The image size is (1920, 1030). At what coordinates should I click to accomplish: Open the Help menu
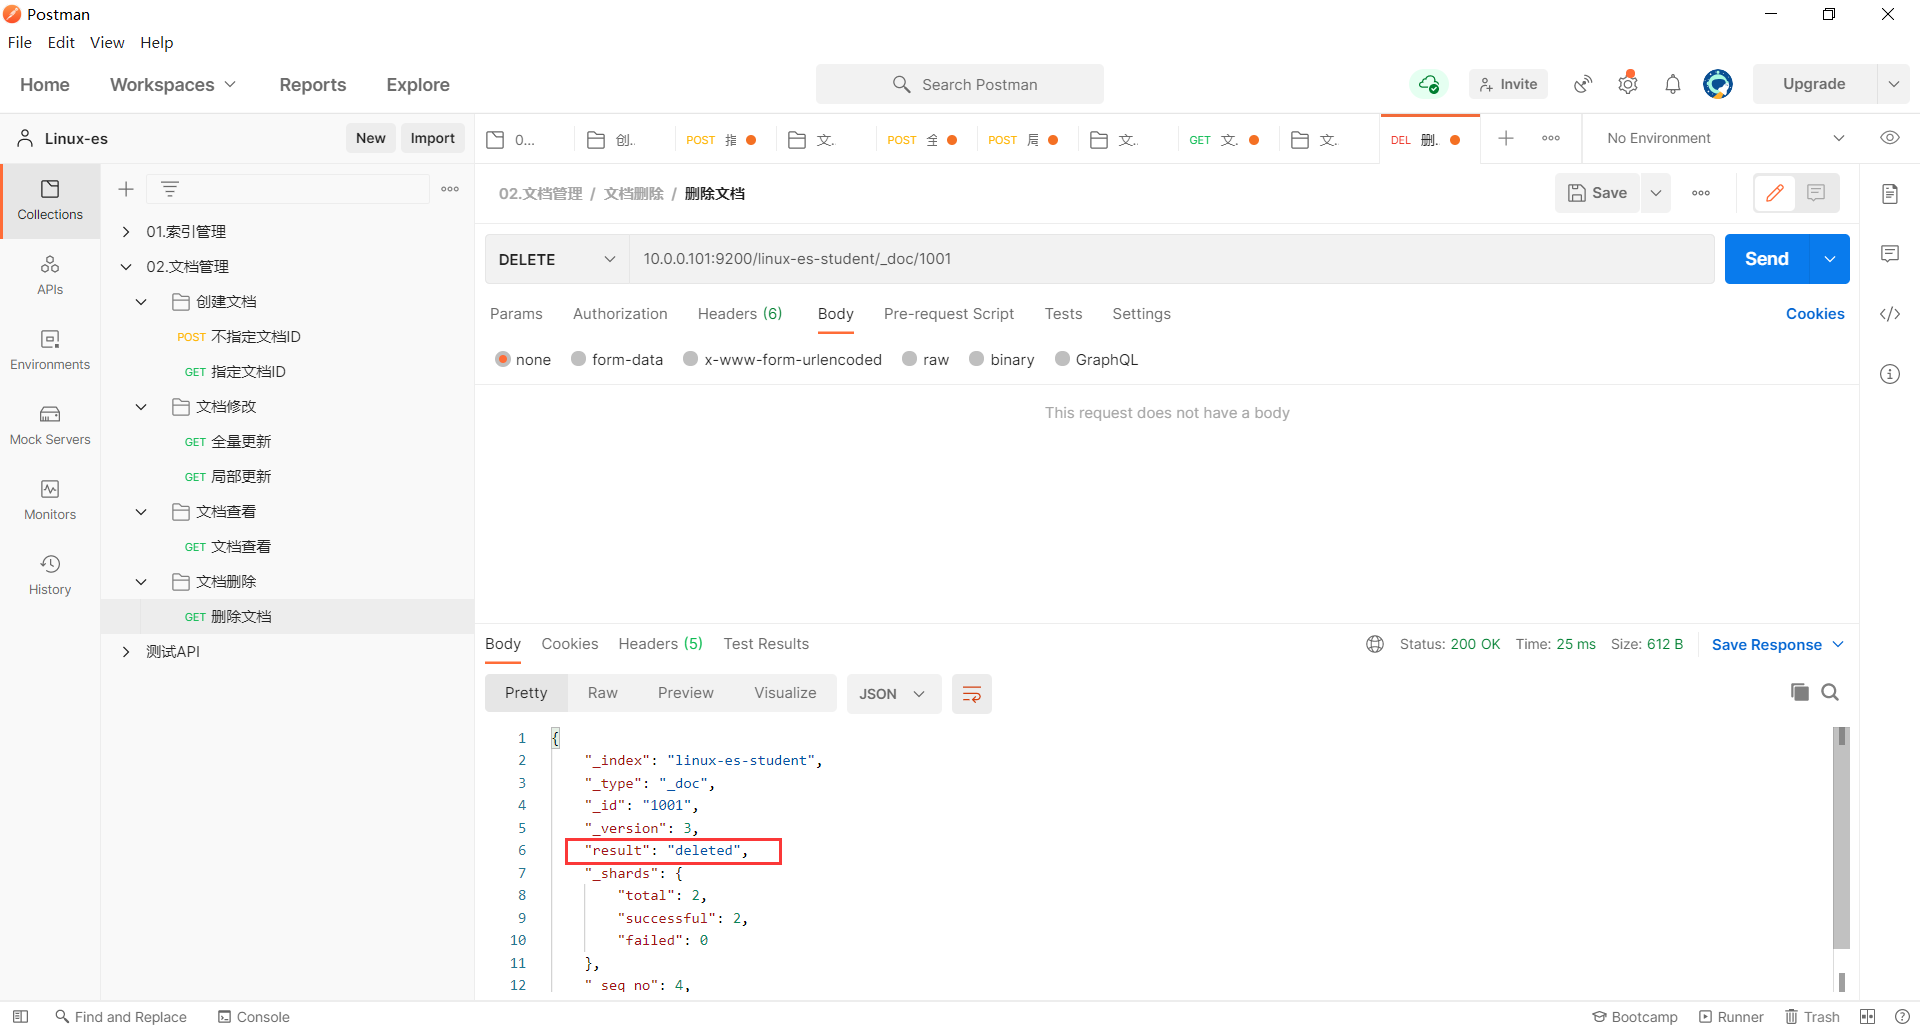(x=157, y=42)
